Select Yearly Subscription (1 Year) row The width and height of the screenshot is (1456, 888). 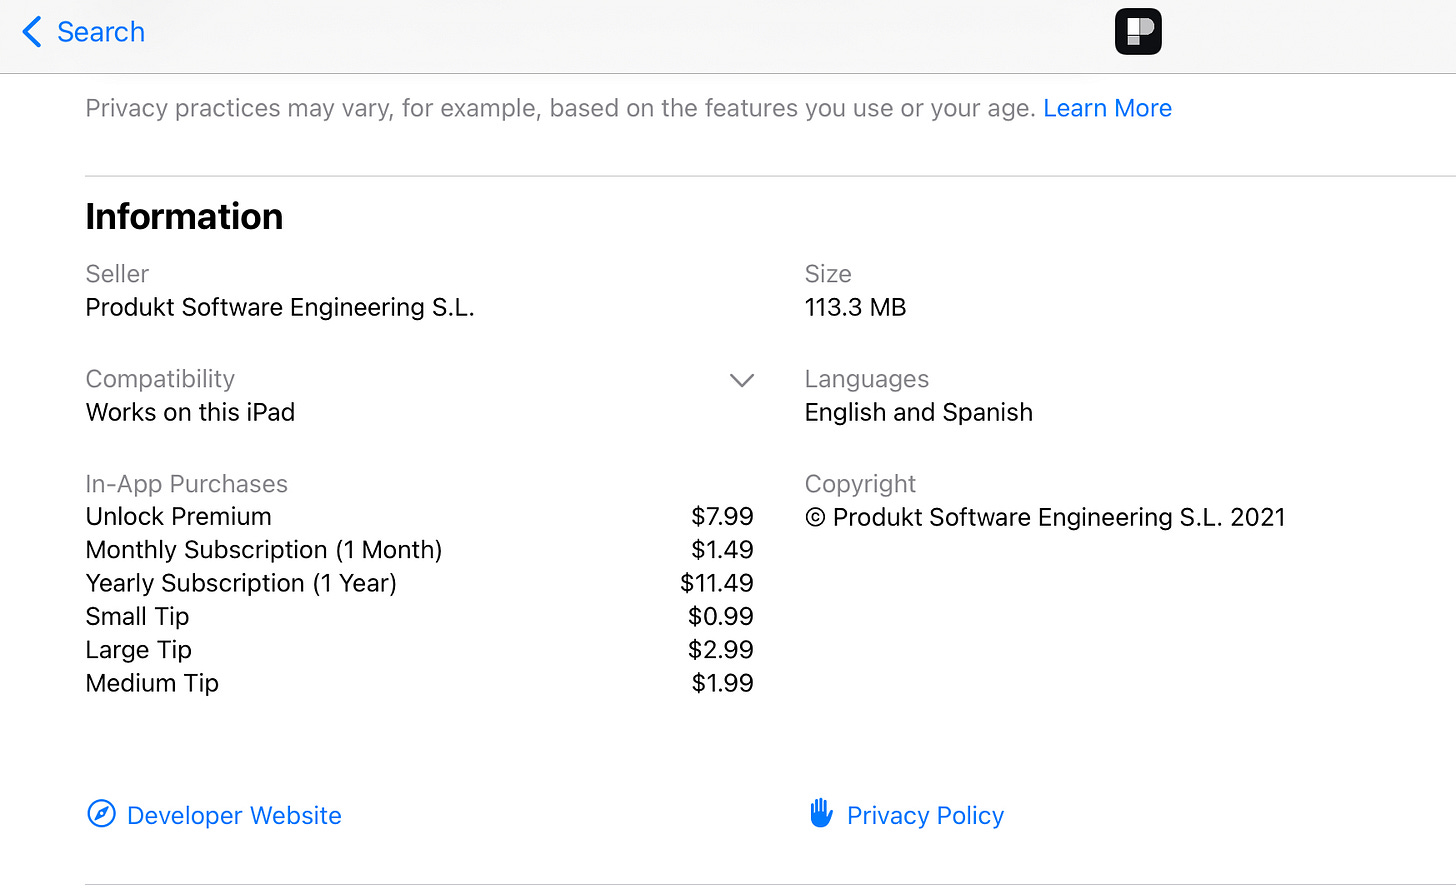coord(419,583)
